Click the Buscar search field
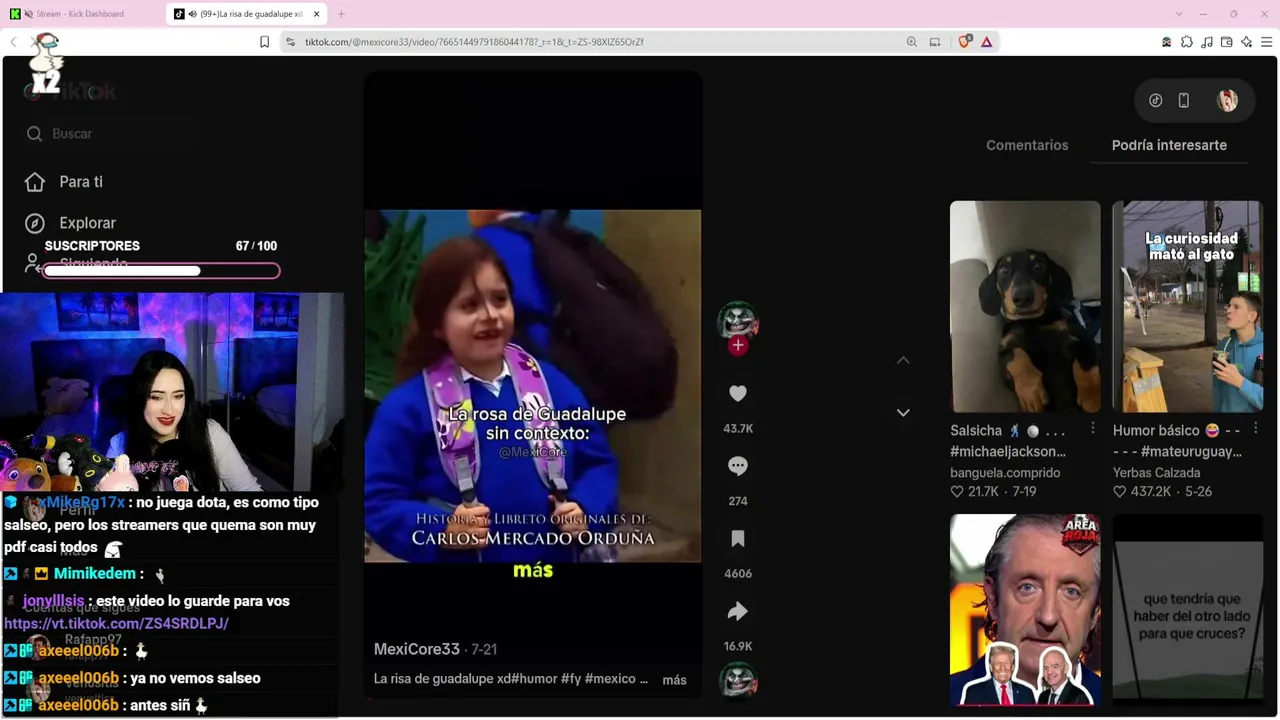Viewport: 1280px width, 720px height. tap(110, 134)
